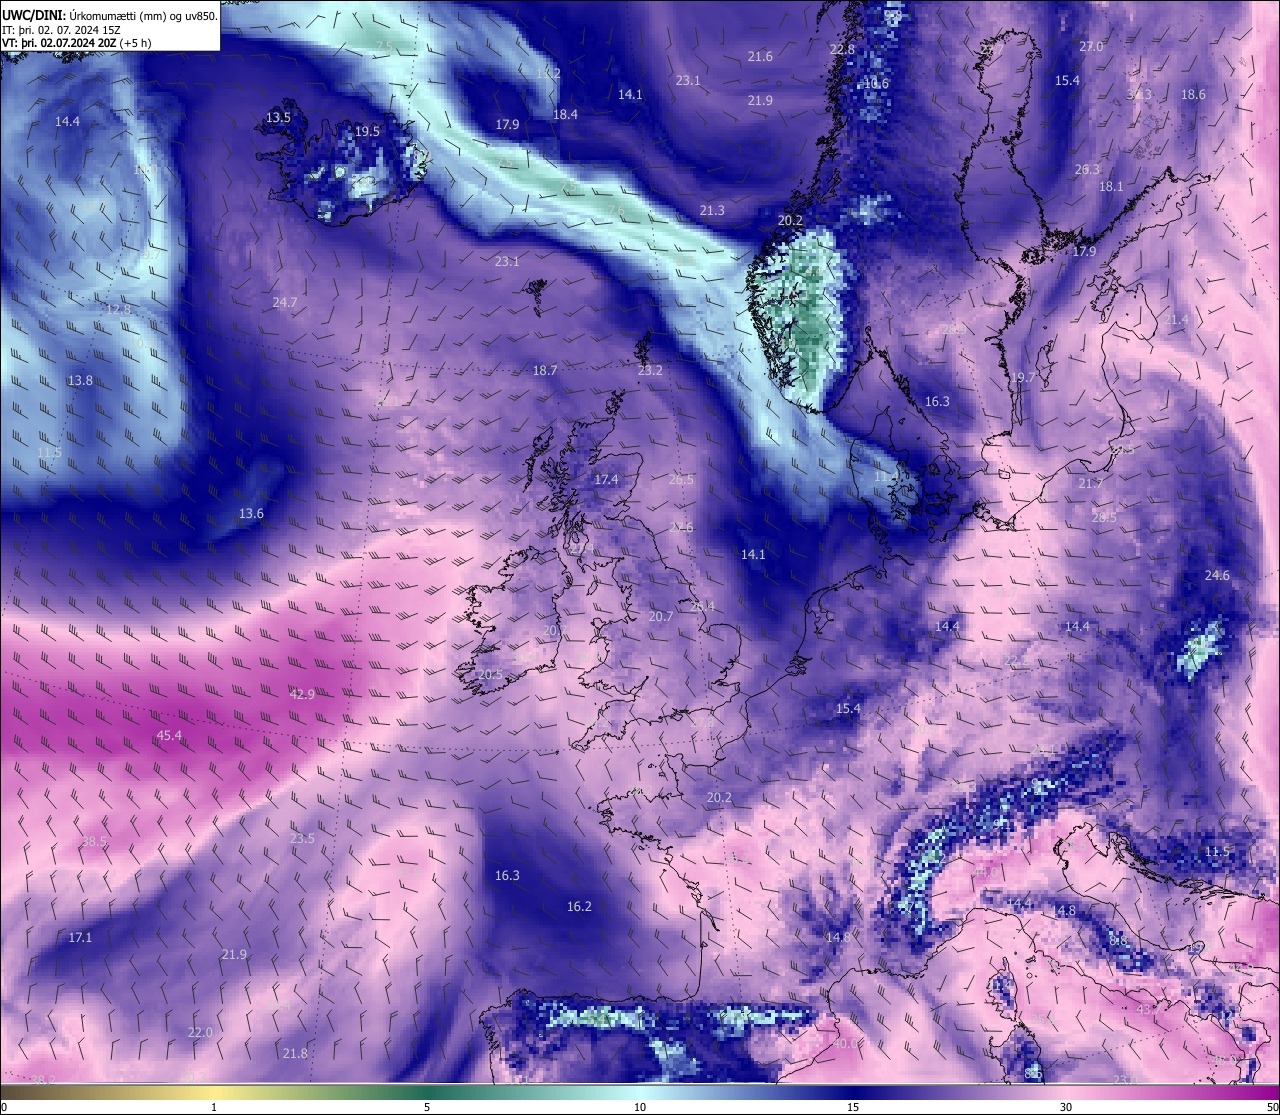Click the colour scale tick labelled 30
Image resolution: width=1280 pixels, height=1115 pixels.
pos(1066,1107)
